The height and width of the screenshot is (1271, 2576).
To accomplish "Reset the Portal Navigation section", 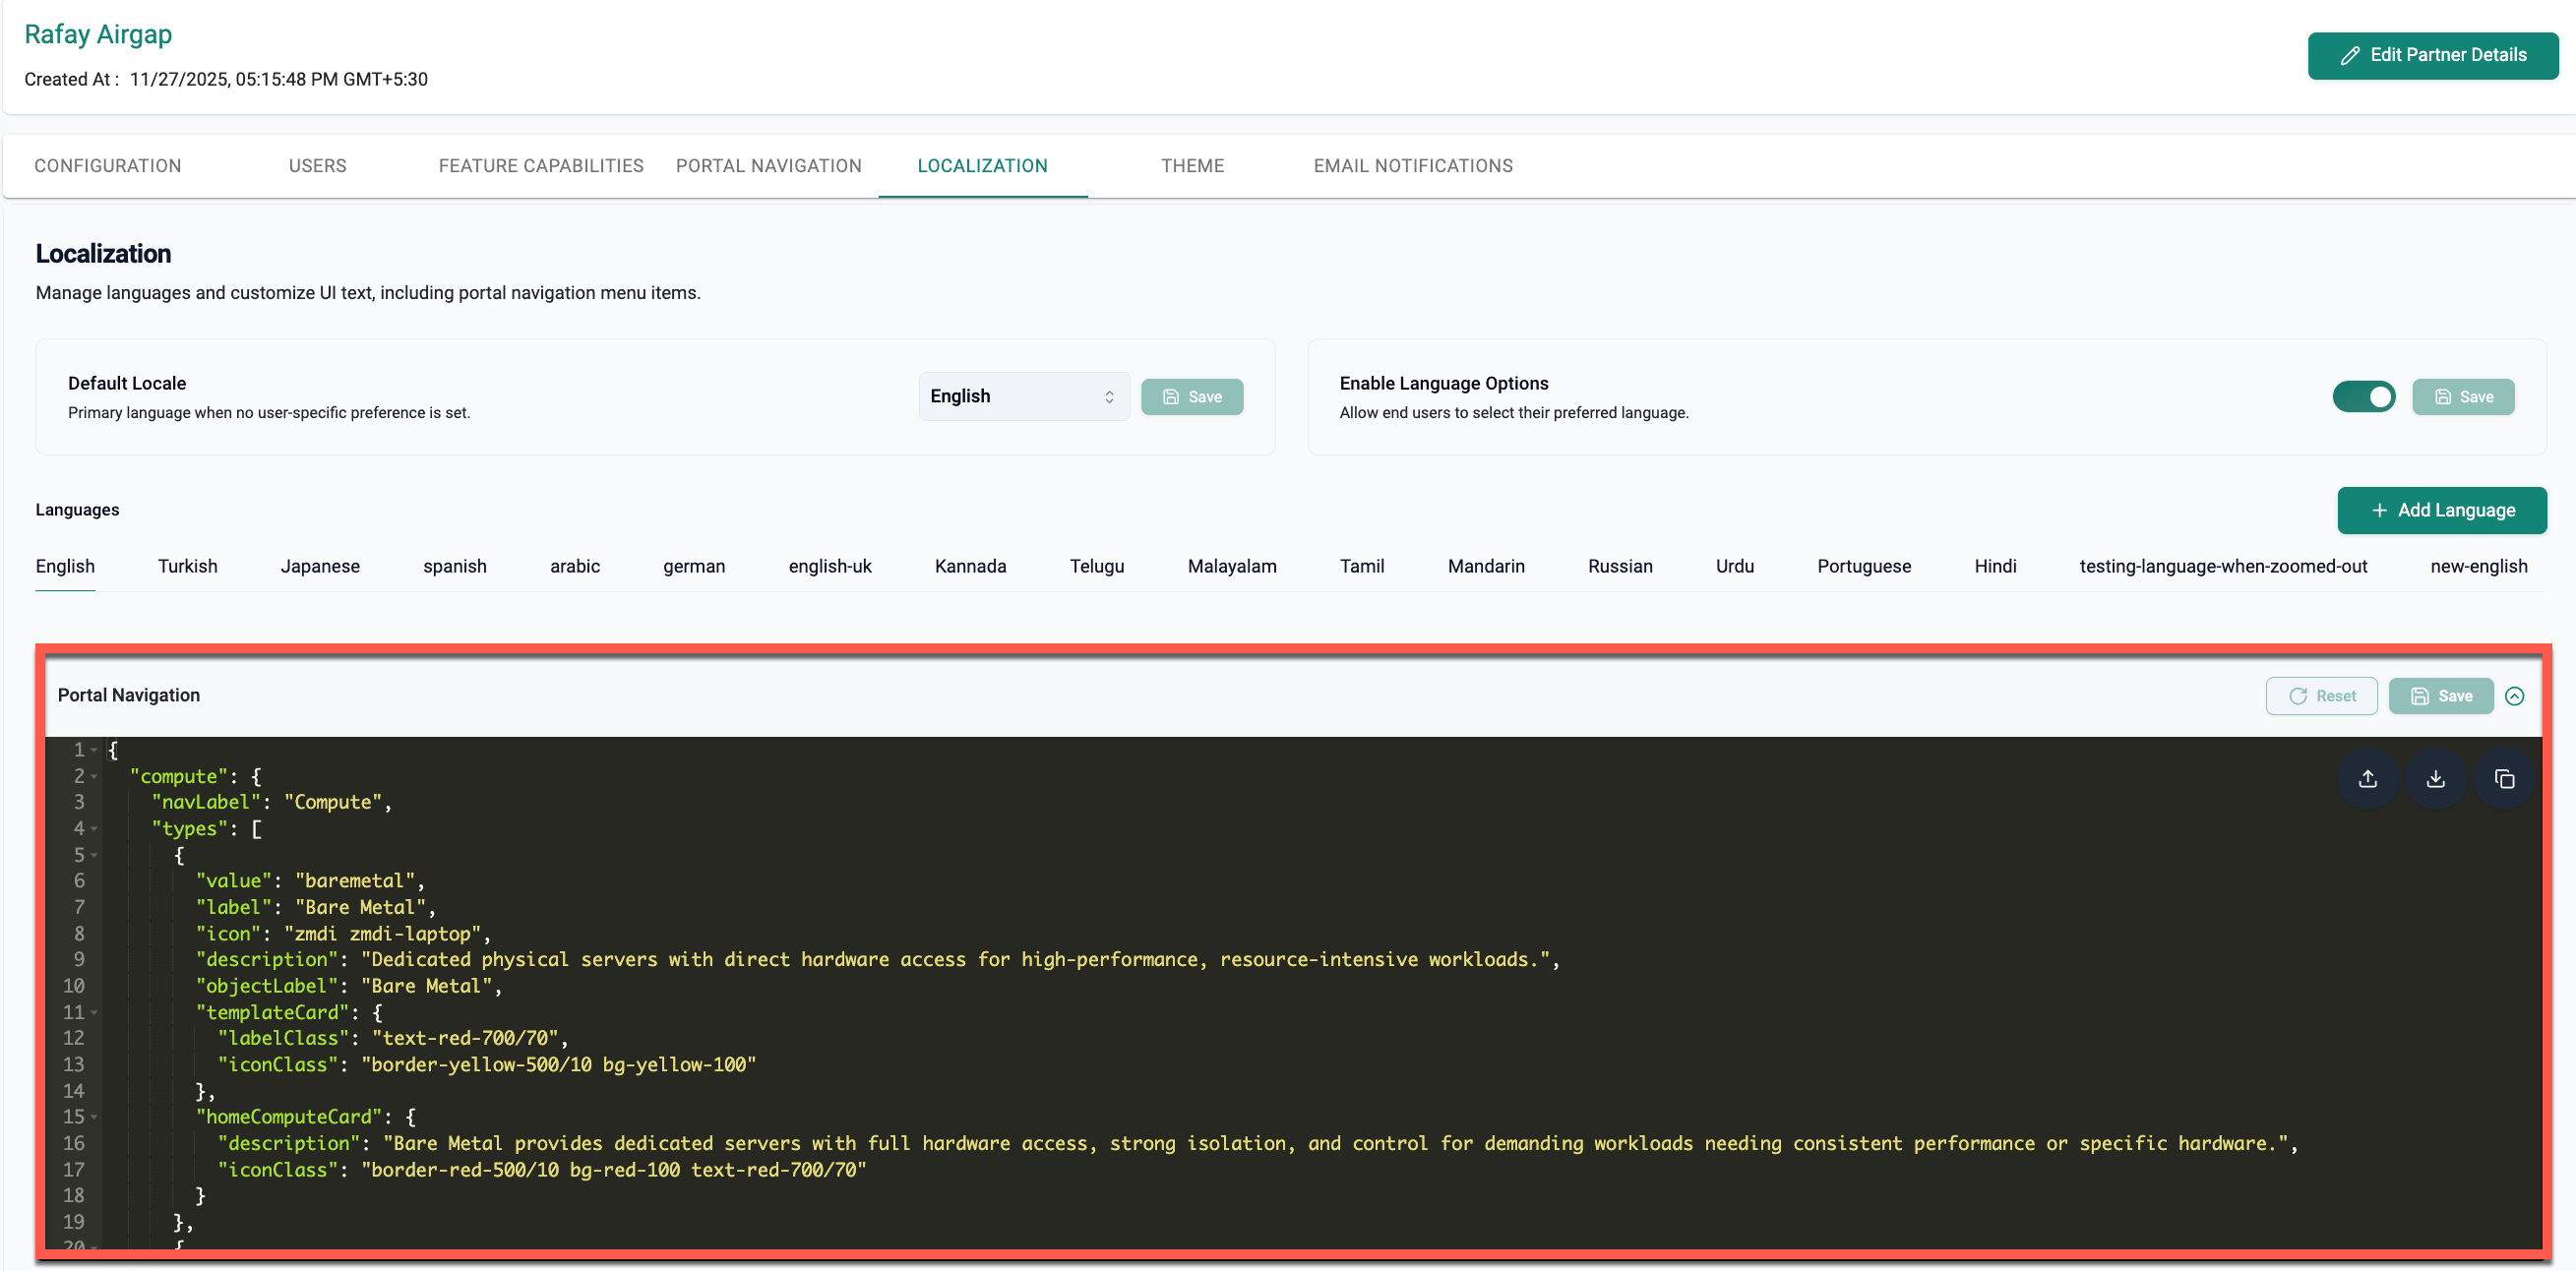I will point(2321,696).
